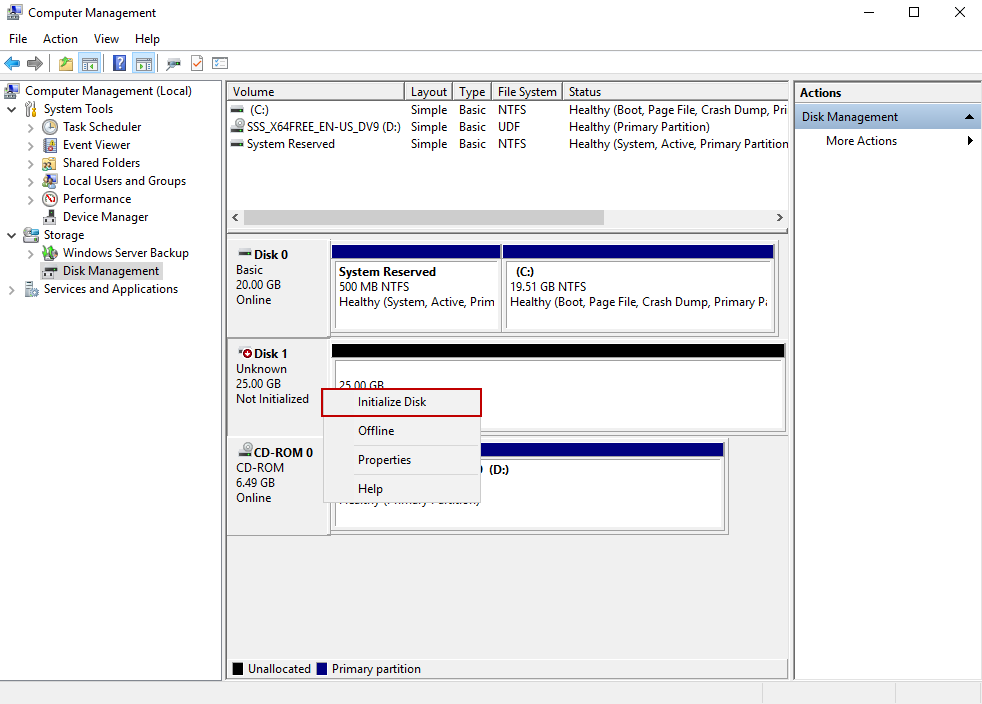Toggle the Show/Hide Console Tree icon
The height and width of the screenshot is (704, 982).
pos(90,63)
